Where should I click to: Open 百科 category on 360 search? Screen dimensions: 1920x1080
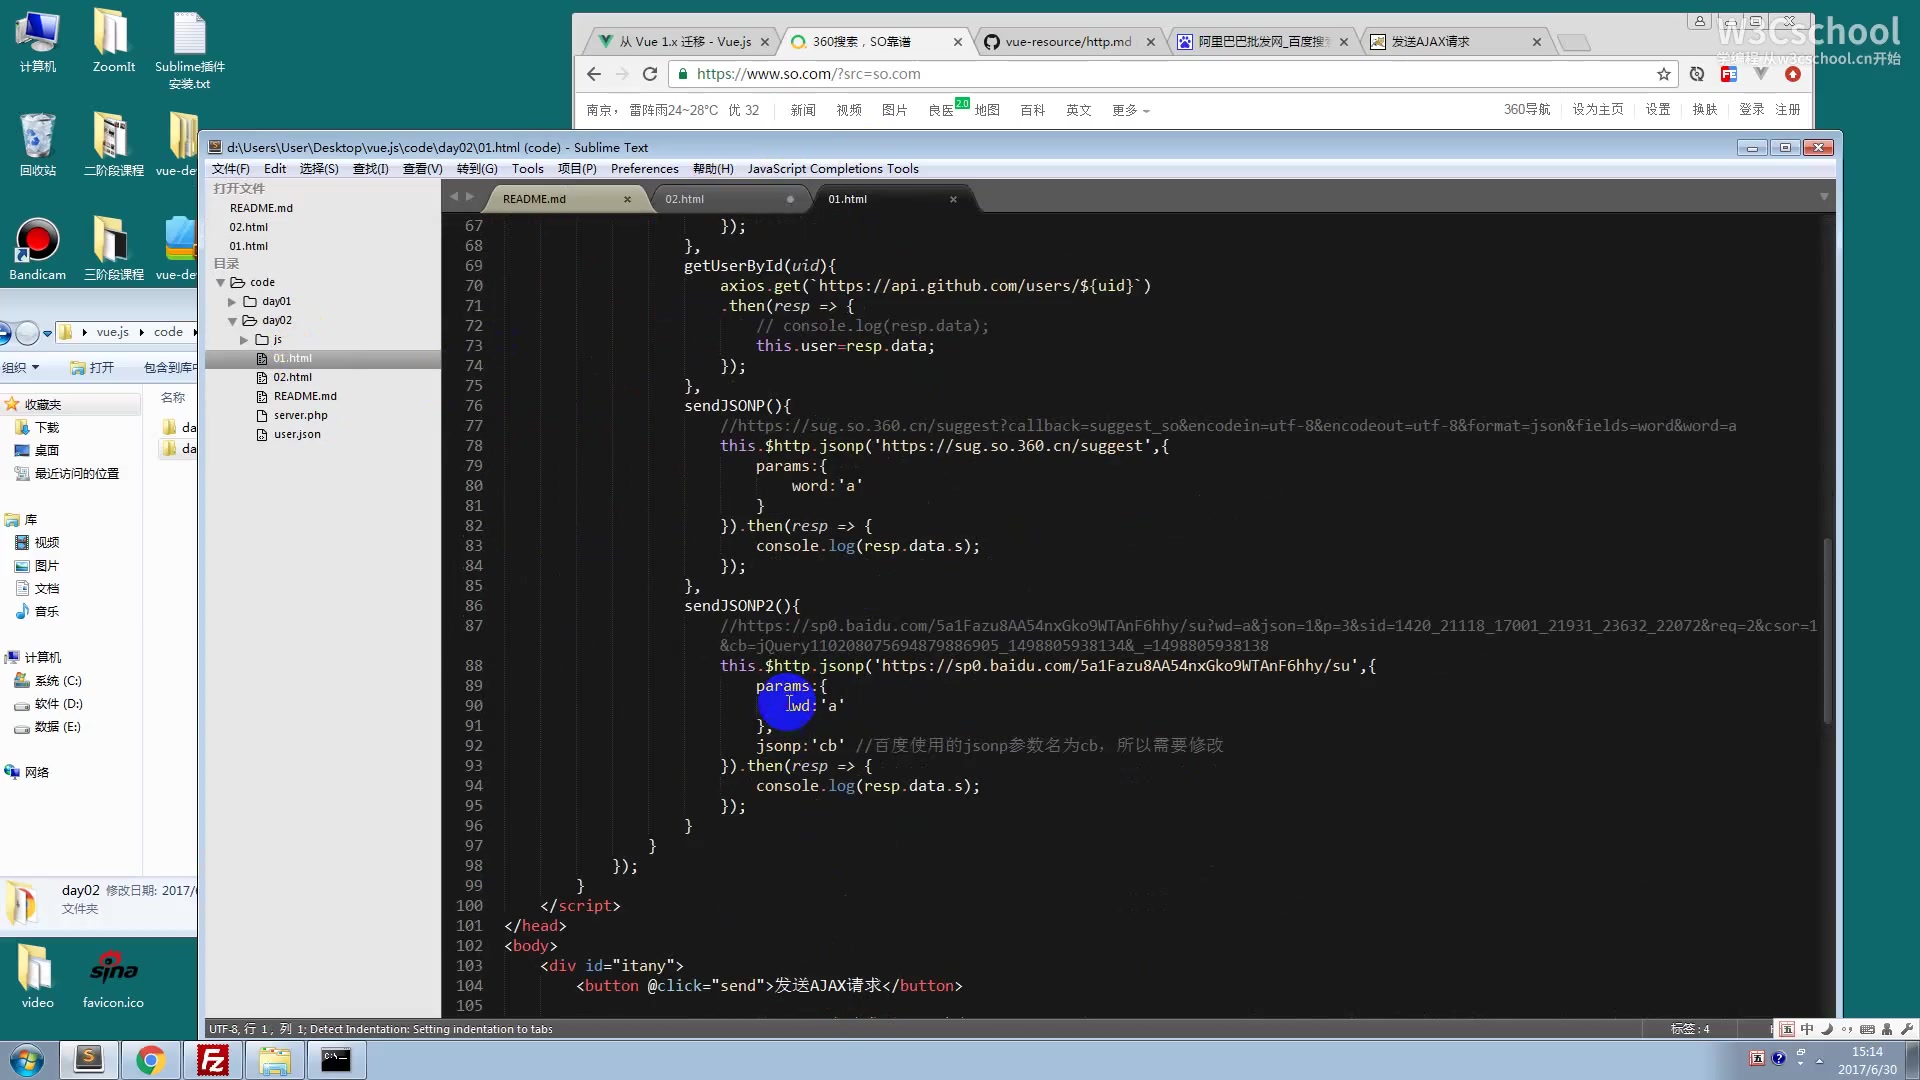point(1032,110)
